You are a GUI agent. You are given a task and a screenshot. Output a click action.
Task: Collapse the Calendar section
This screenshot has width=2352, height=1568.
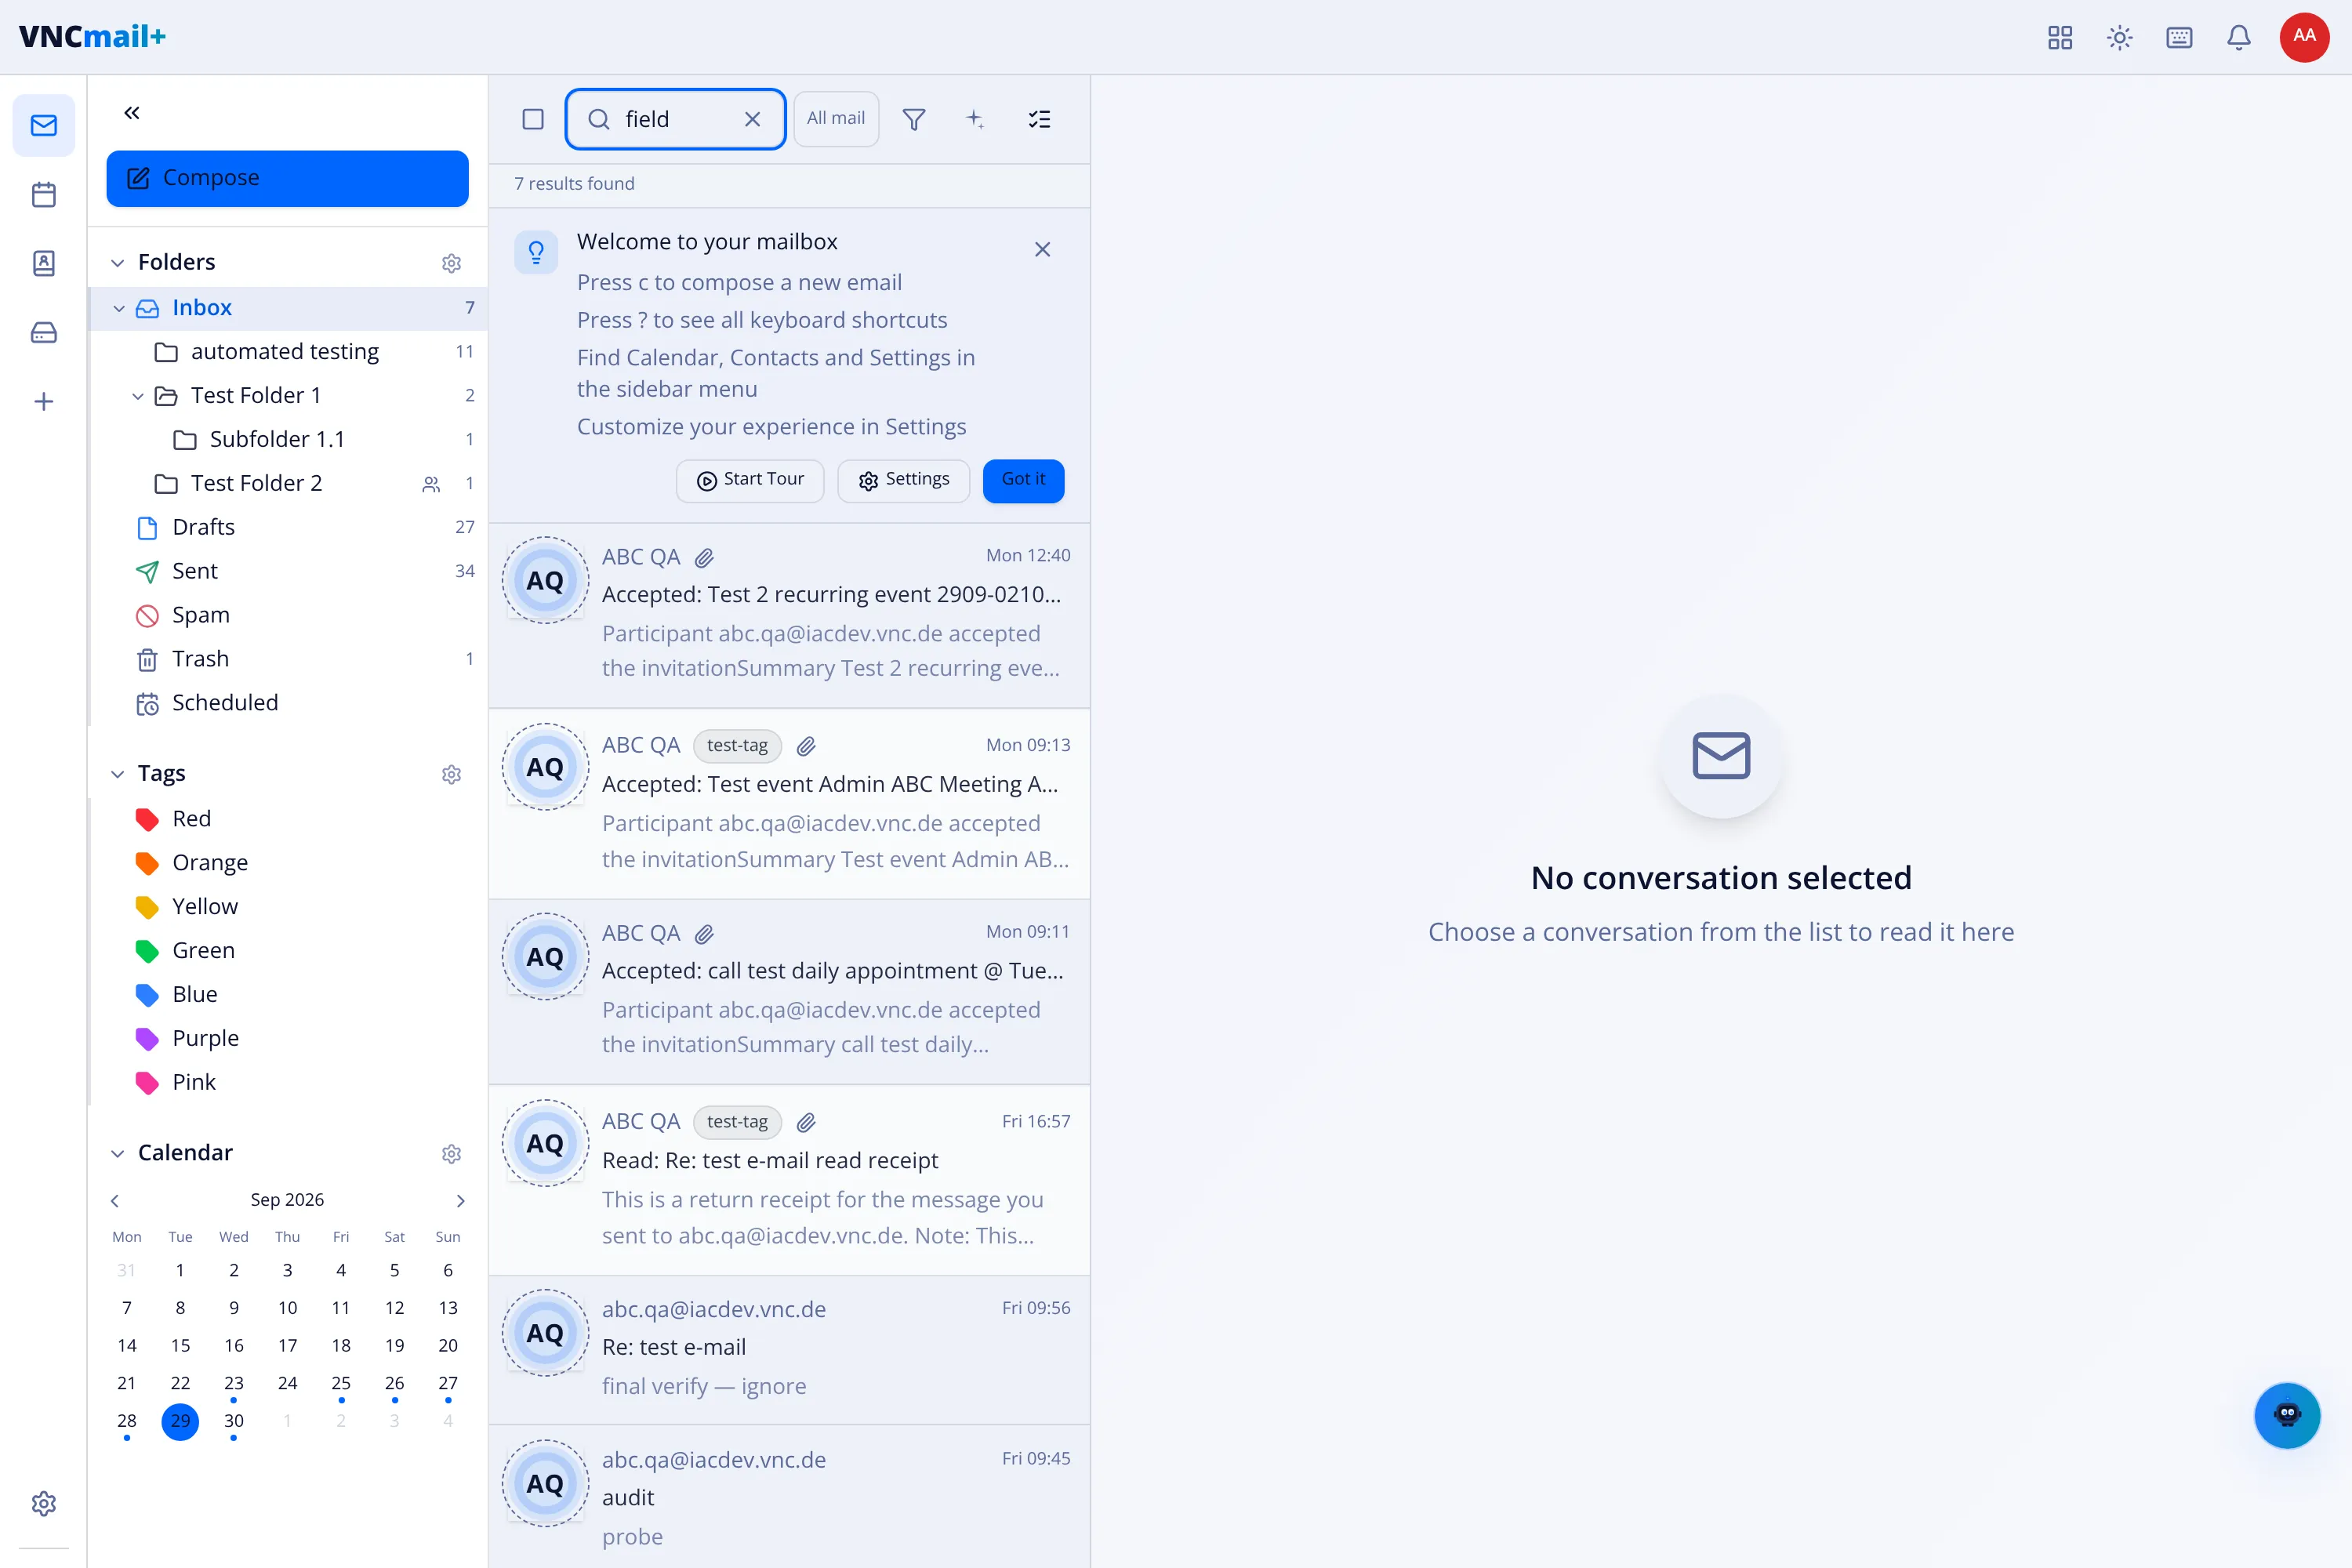(118, 1153)
